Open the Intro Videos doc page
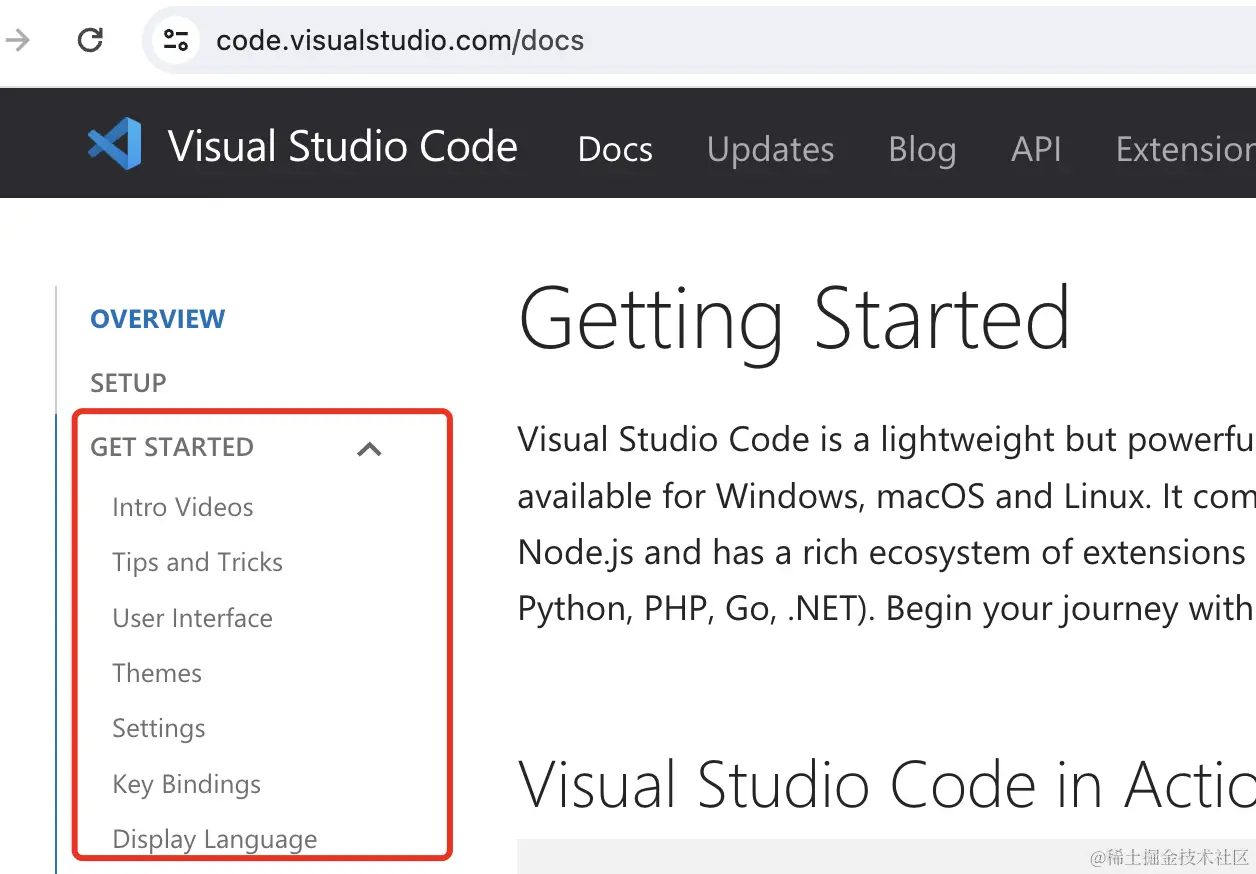This screenshot has width=1256, height=874. [183, 507]
